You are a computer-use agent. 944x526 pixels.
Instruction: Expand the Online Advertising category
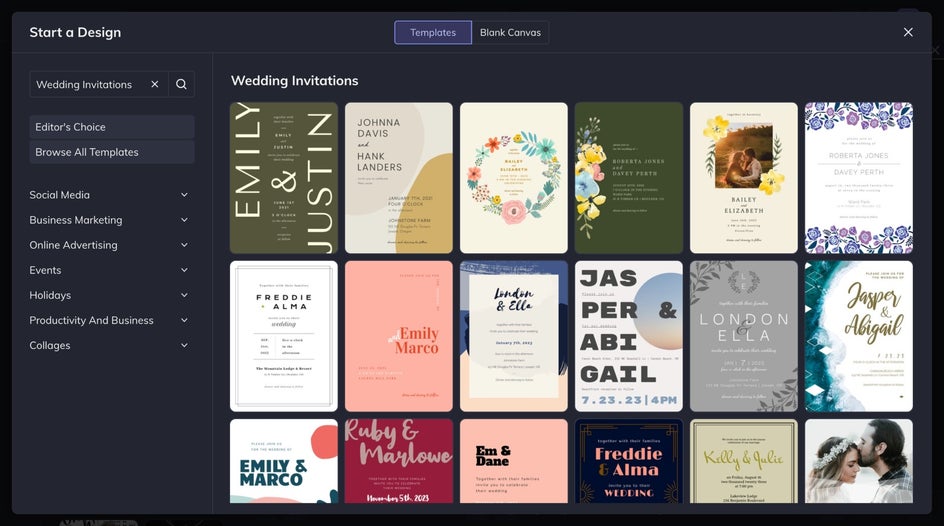pyautogui.click(x=109, y=245)
